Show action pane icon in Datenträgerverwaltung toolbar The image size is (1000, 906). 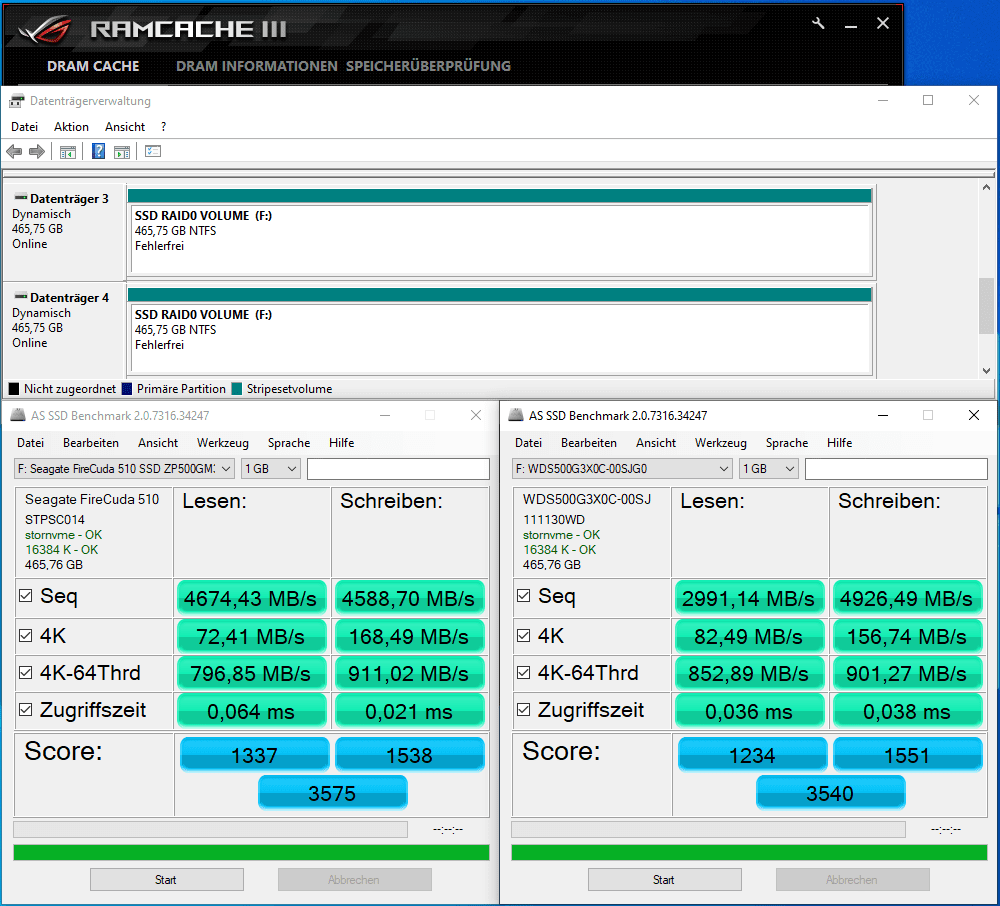[x=122, y=152]
